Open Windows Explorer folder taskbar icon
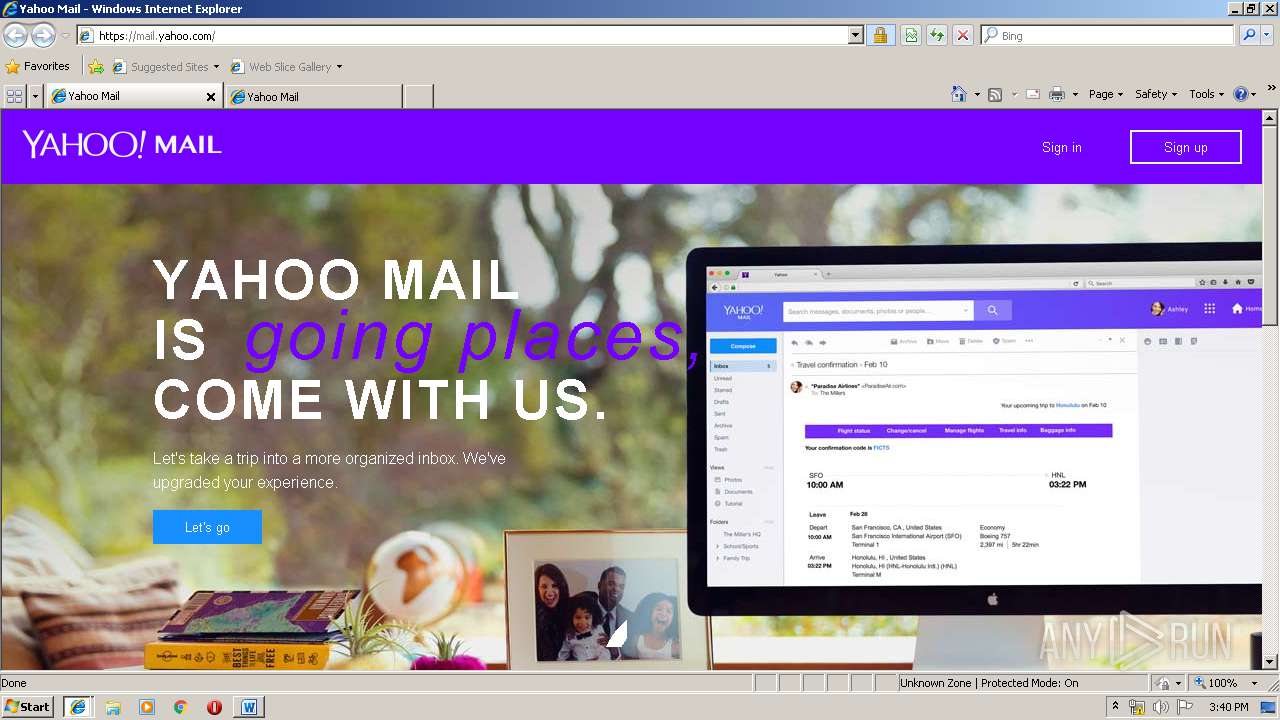This screenshot has height=720, width=1280. click(113, 707)
